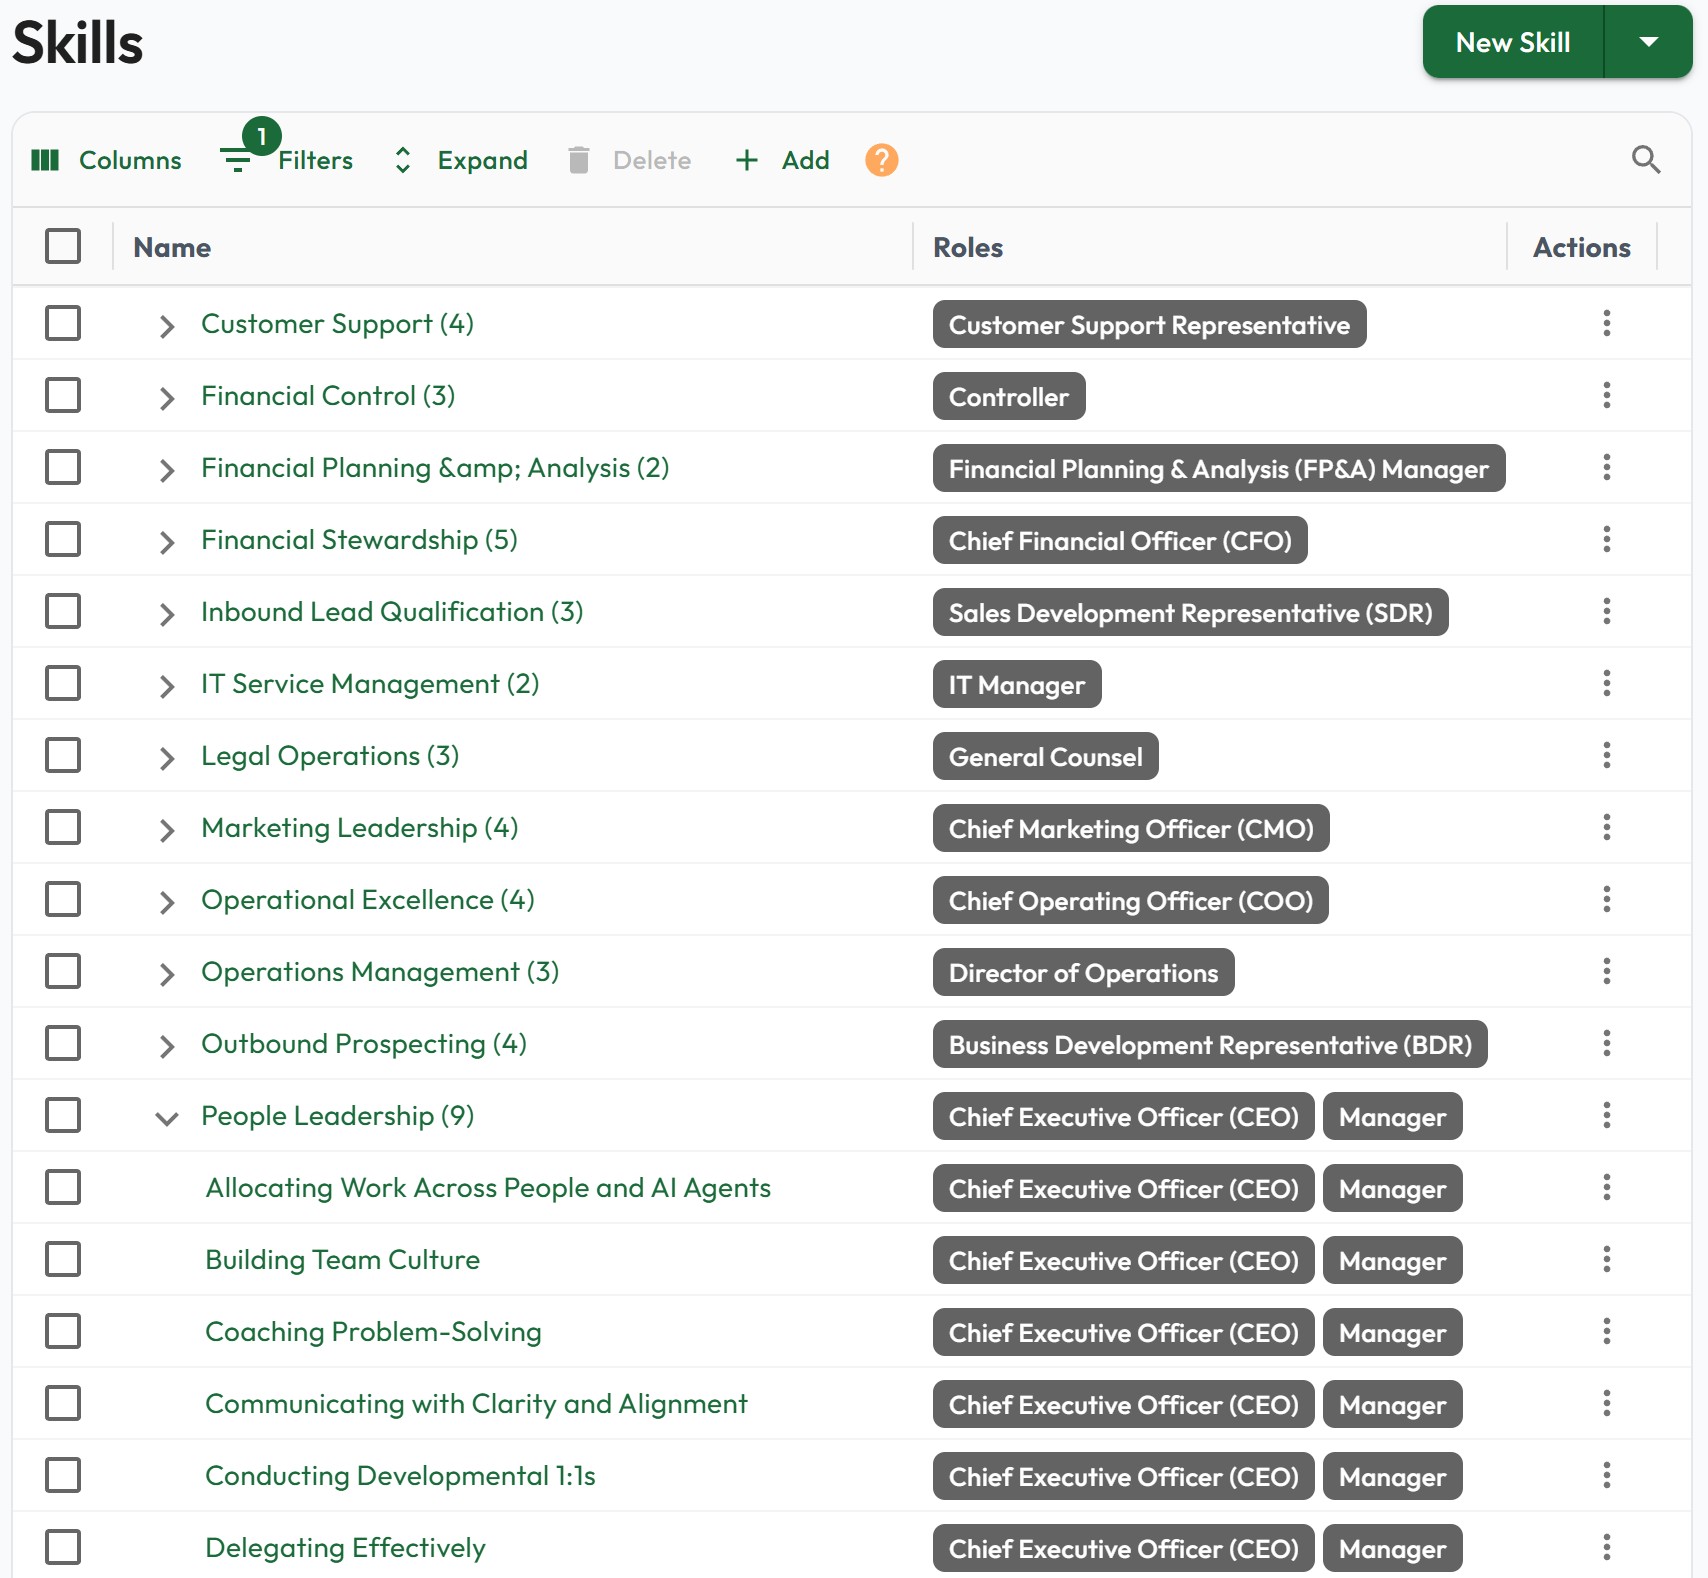This screenshot has height=1578, width=1708.
Task: Open the Building Team Culture skill link
Action: pos(342,1259)
